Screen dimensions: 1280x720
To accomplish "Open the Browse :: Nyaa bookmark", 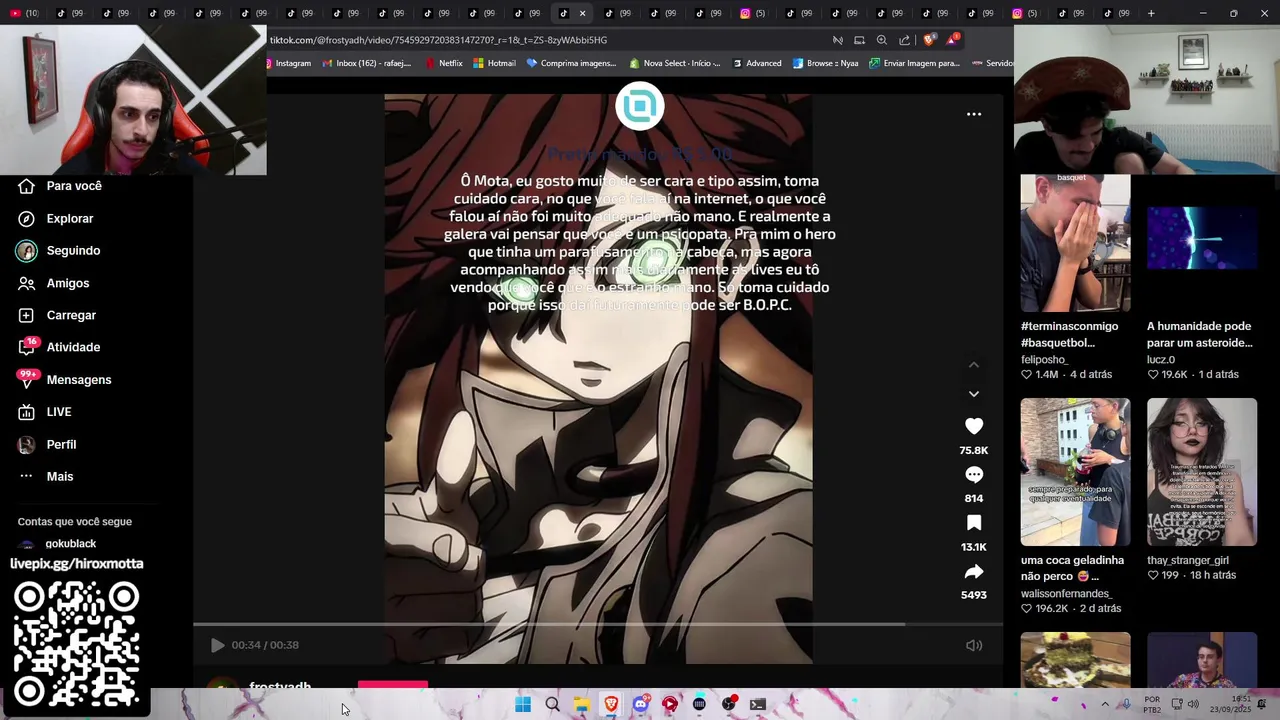I will 825,63.
